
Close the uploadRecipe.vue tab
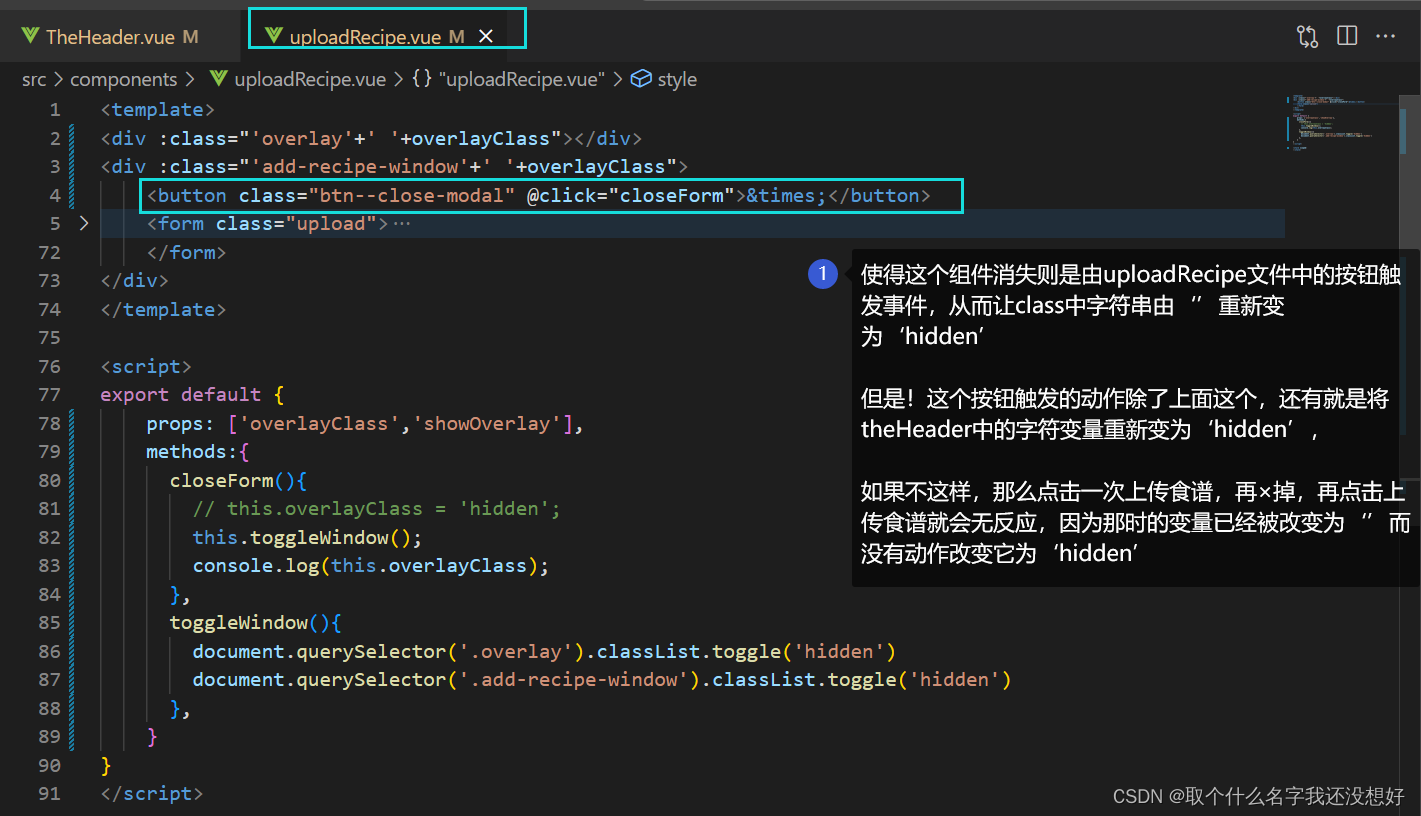point(486,37)
